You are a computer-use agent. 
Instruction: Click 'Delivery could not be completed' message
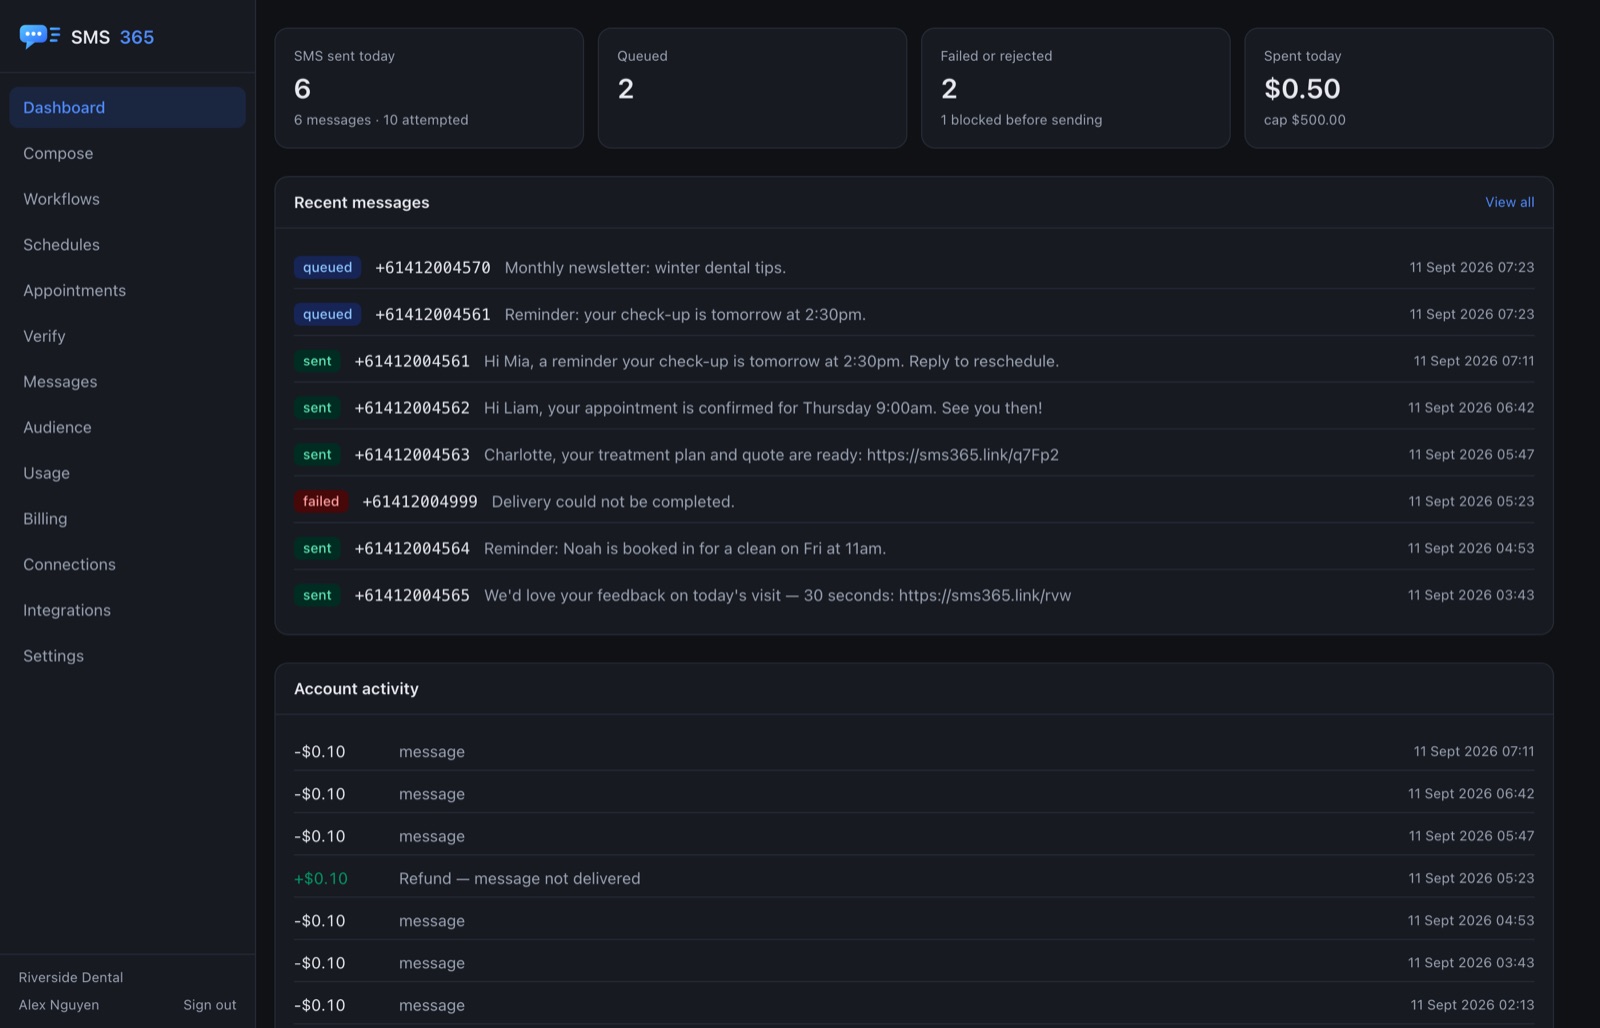[x=613, y=501]
